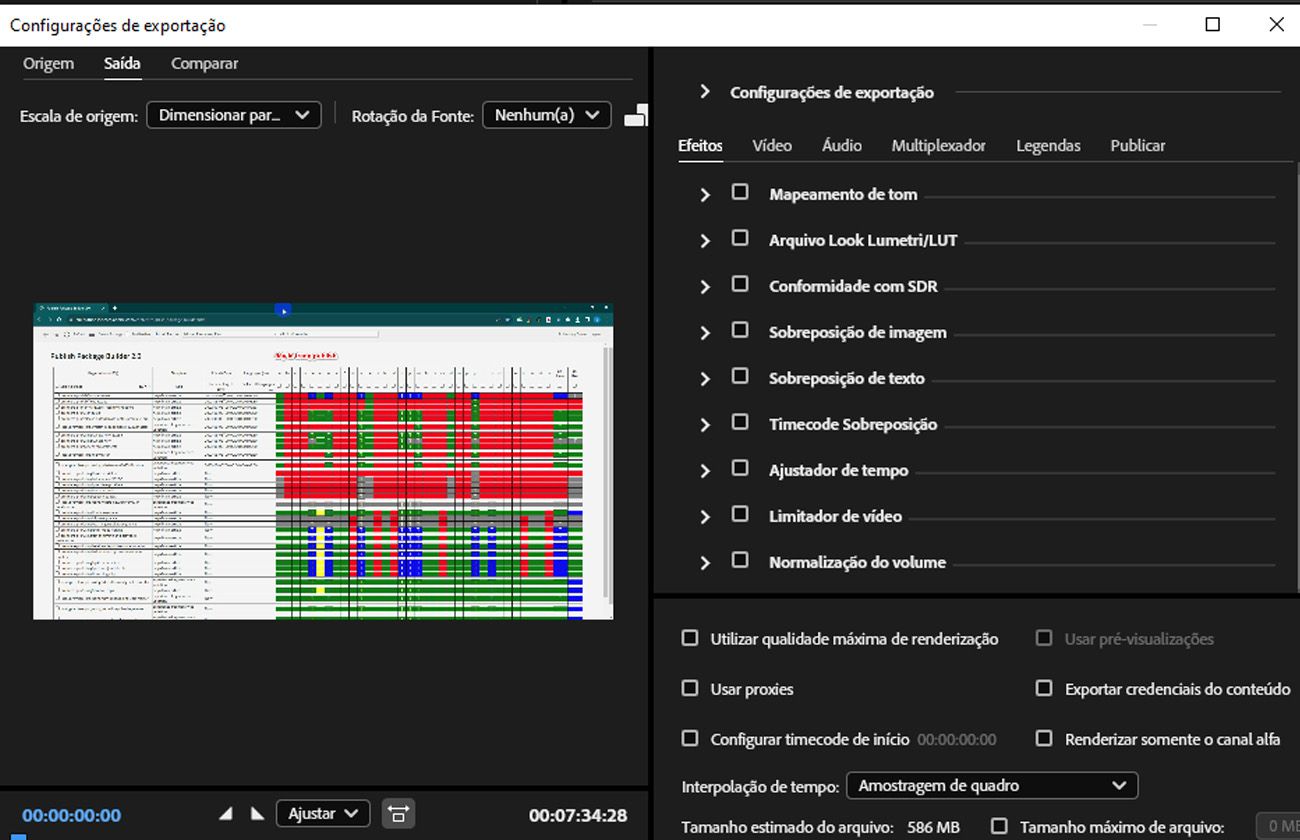Enable Usar proxies

pos(689,688)
